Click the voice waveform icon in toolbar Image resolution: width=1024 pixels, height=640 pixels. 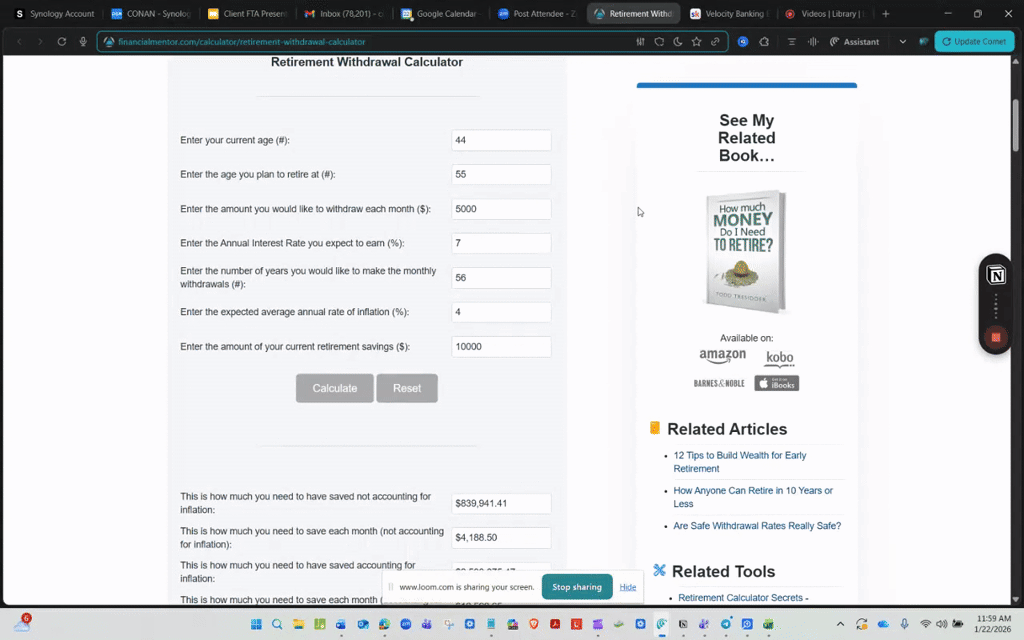(813, 41)
